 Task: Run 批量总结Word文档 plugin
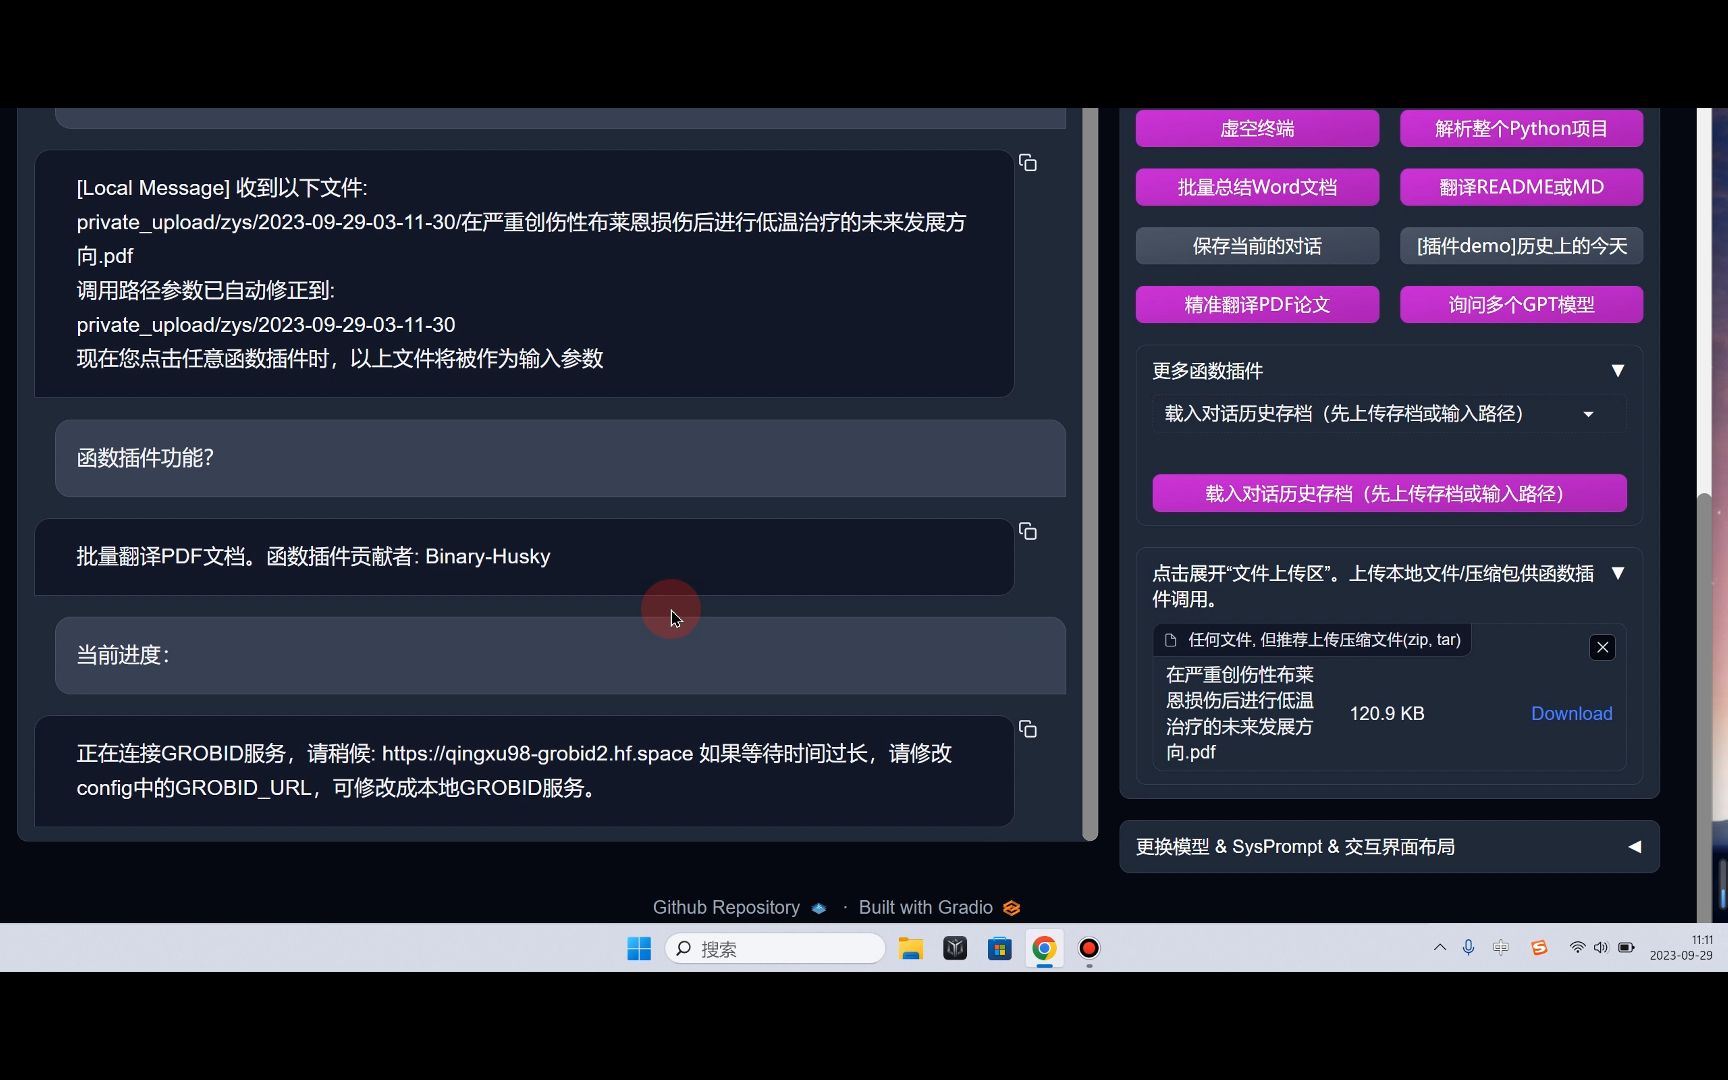[x=1257, y=187]
